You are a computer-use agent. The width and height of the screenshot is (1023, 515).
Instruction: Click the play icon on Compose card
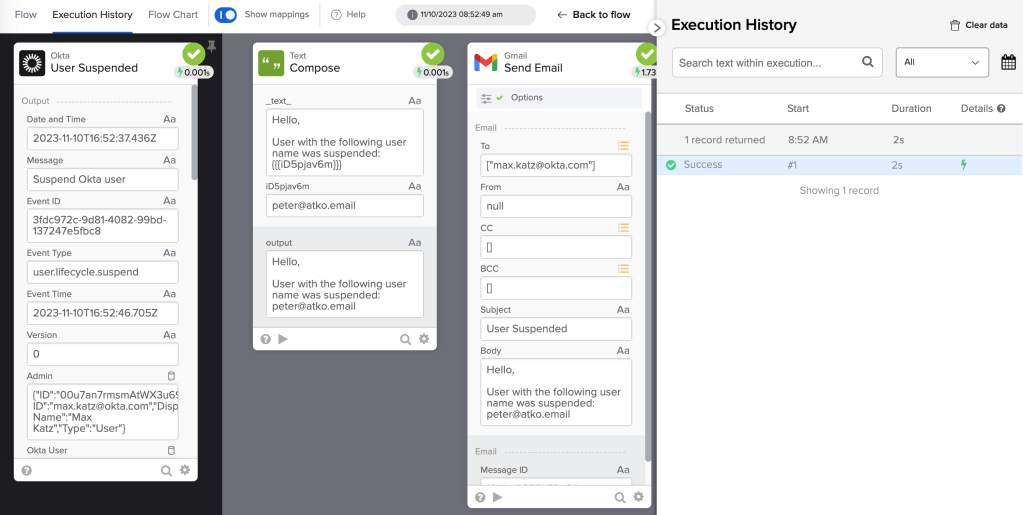click(x=283, y=339)
